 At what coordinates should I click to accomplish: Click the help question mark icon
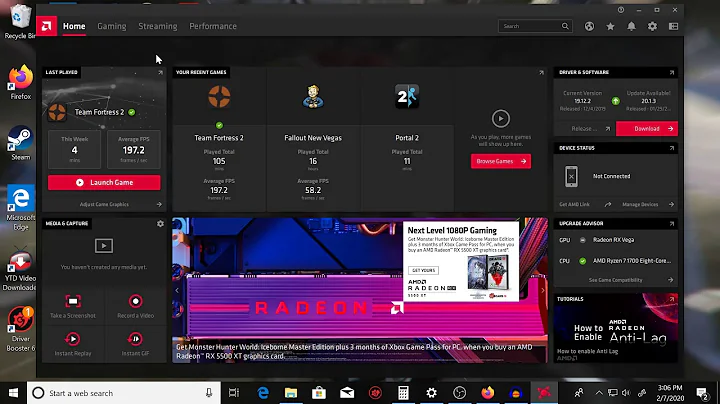[621, 10]
